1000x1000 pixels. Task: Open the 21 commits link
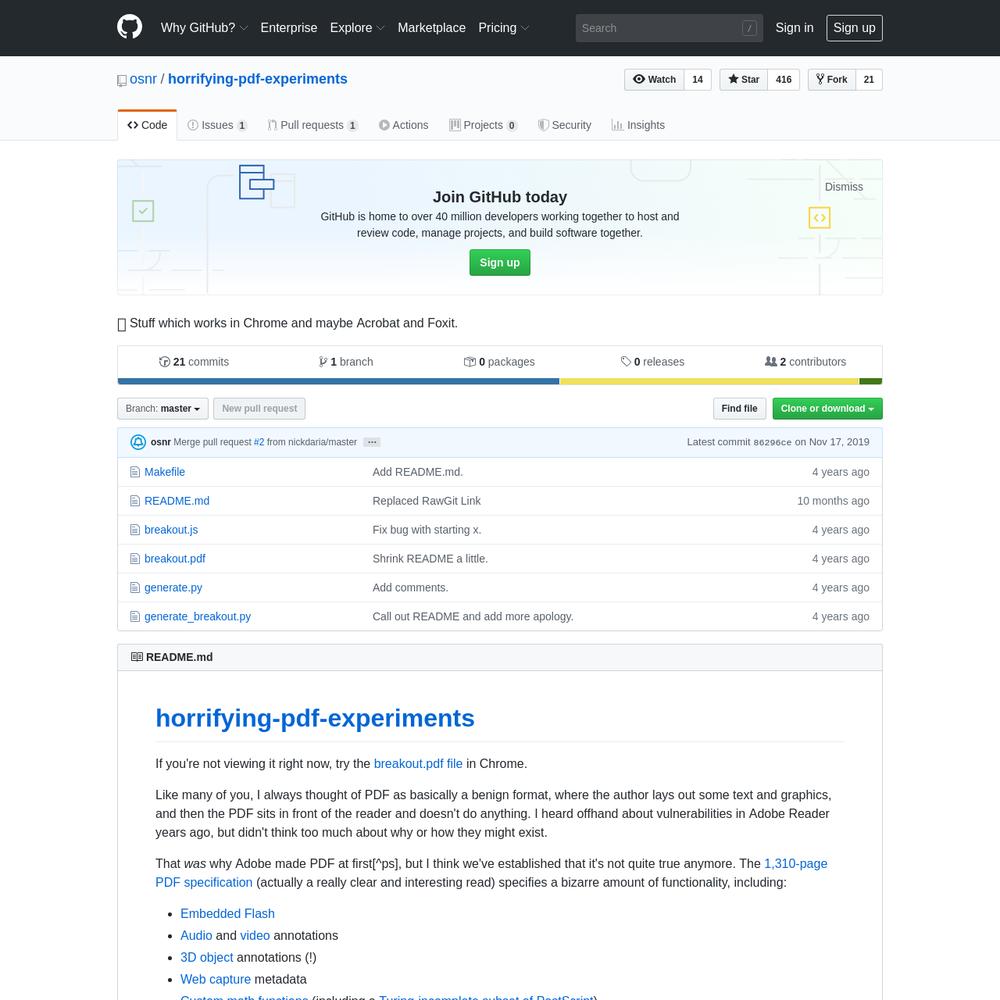point(194,362)
